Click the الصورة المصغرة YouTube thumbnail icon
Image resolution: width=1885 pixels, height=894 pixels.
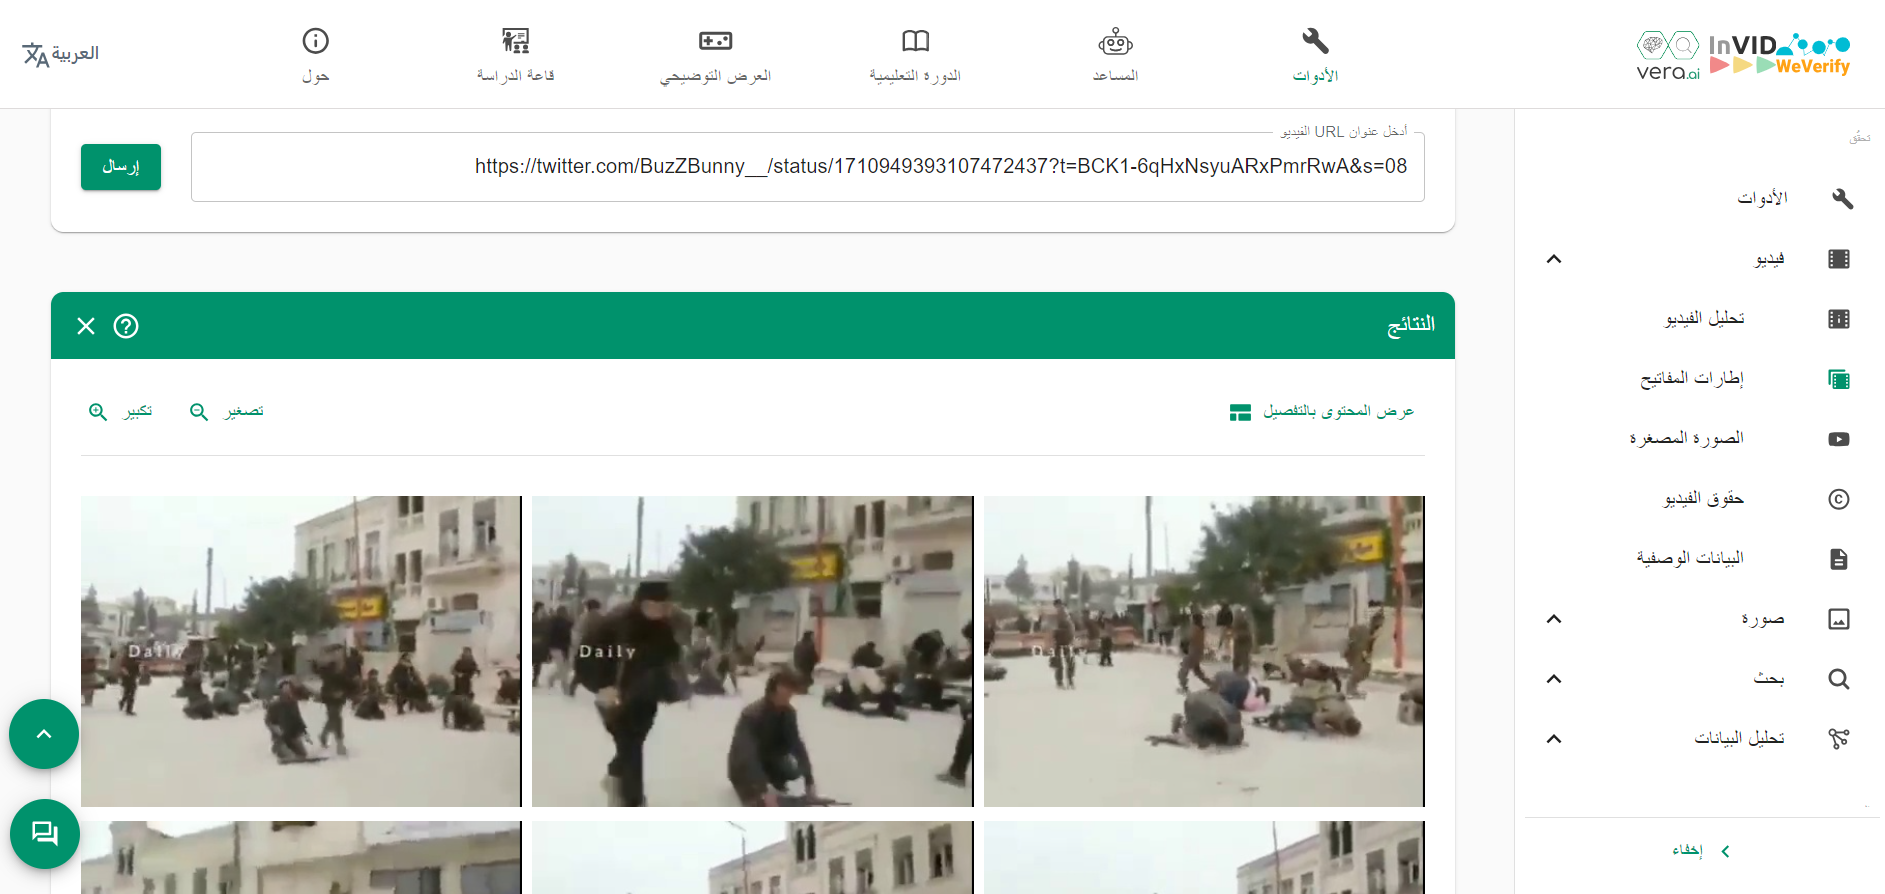(x=1839, y=439)
